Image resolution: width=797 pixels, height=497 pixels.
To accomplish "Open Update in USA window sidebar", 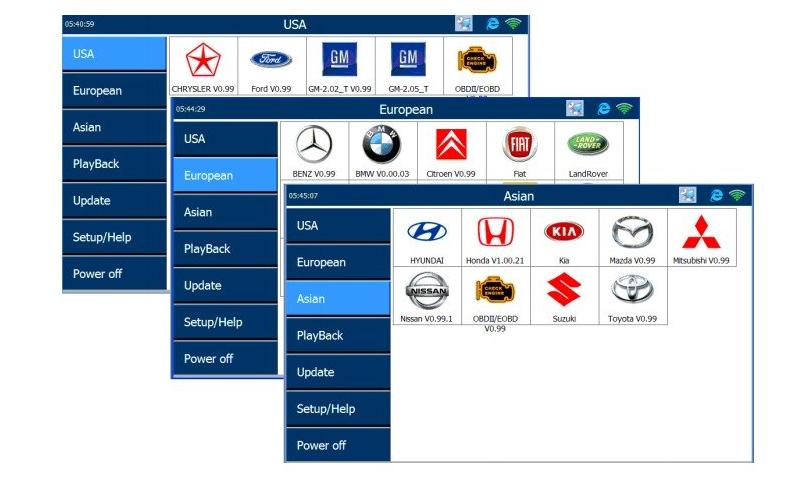I will pyautogui.click(x=114, y=200).
